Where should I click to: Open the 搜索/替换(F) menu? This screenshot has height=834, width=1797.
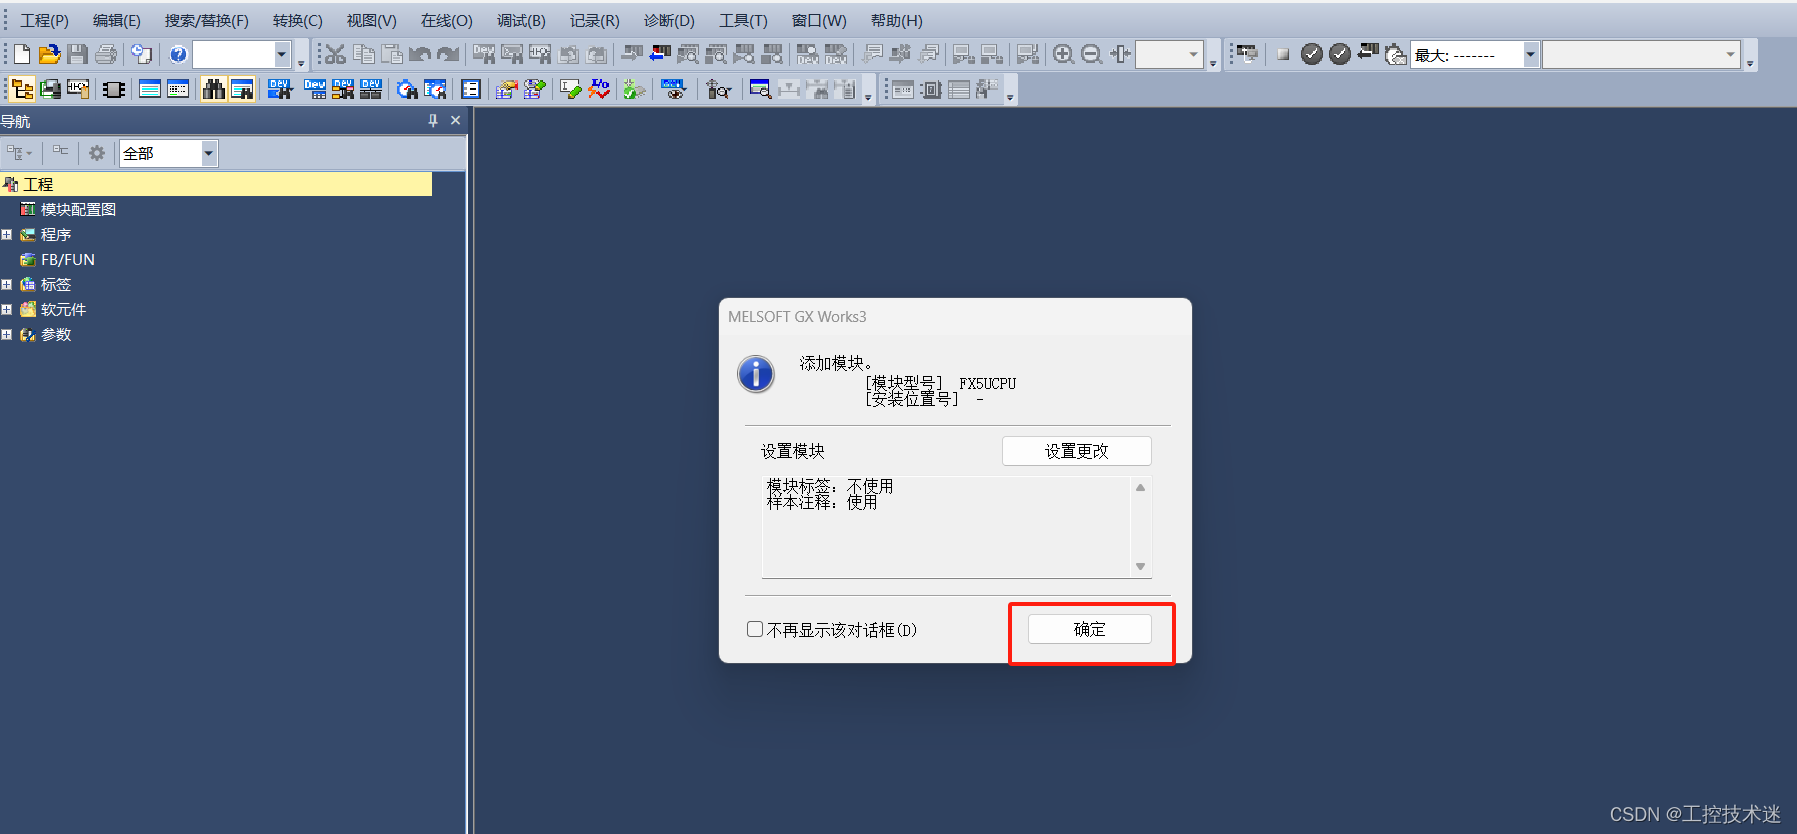207,20
